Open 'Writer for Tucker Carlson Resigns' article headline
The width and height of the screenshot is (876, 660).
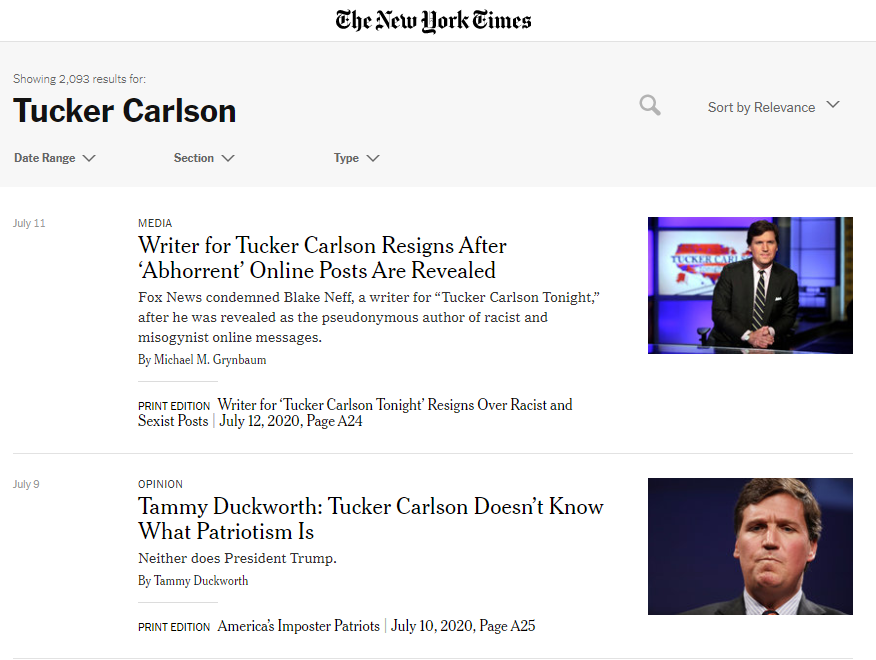322,258
